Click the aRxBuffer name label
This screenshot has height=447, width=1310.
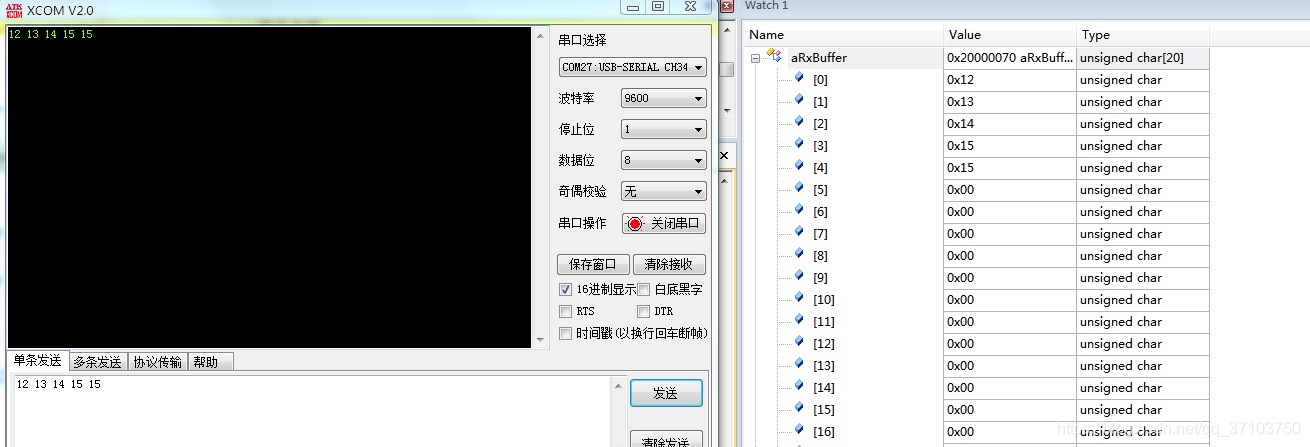pos(818,58)
